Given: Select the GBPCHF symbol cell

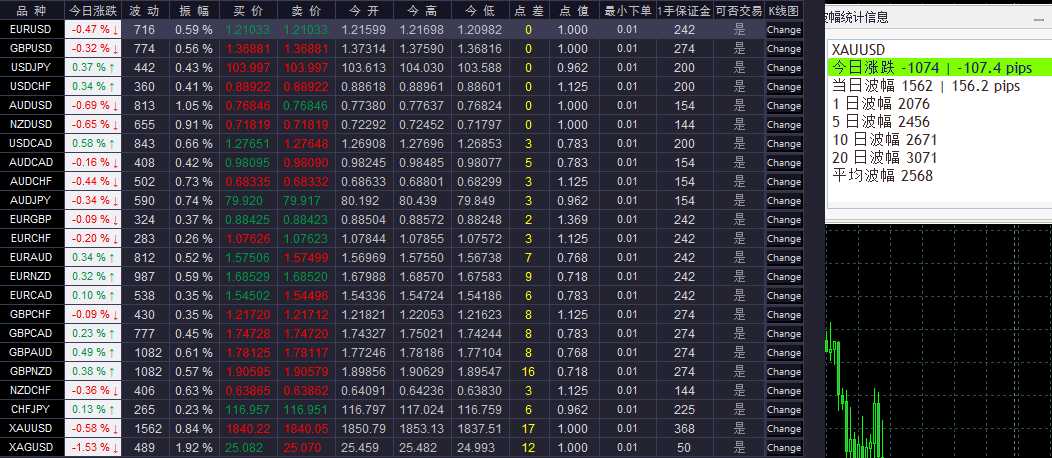Looking at the screenshot, I should pos(32,314).
